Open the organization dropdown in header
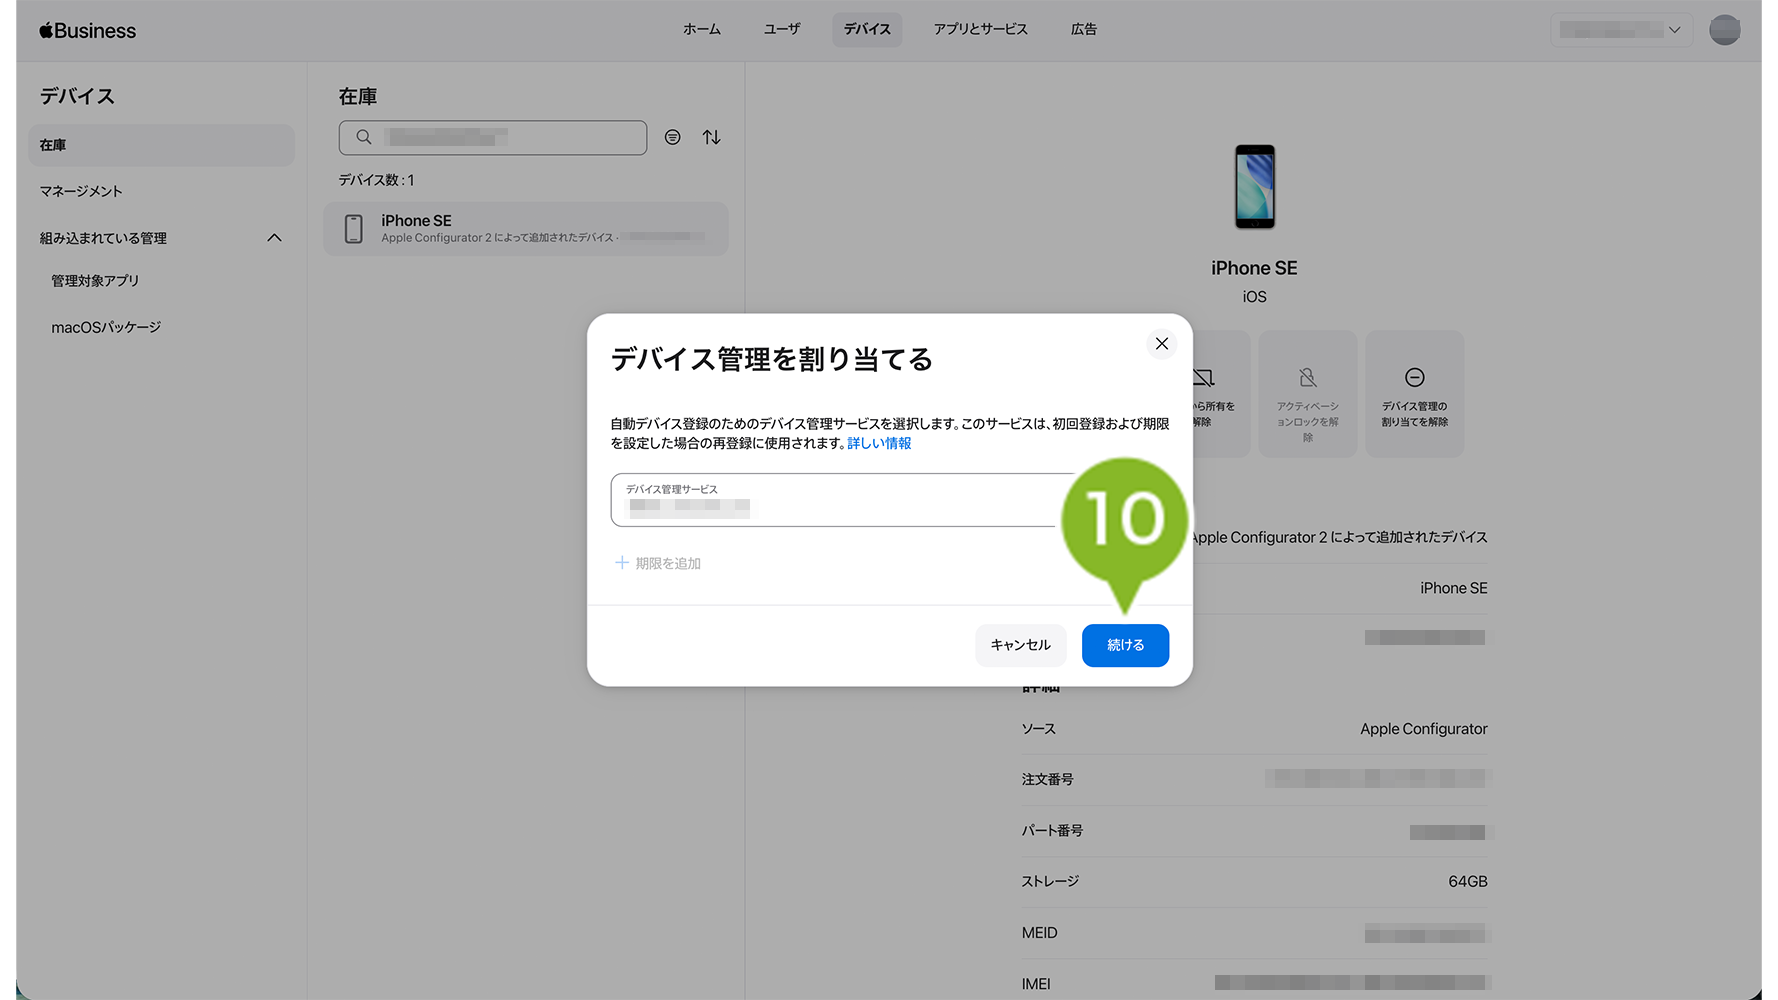This screenshot has width=1778, height=1000. pos(1620,30)
